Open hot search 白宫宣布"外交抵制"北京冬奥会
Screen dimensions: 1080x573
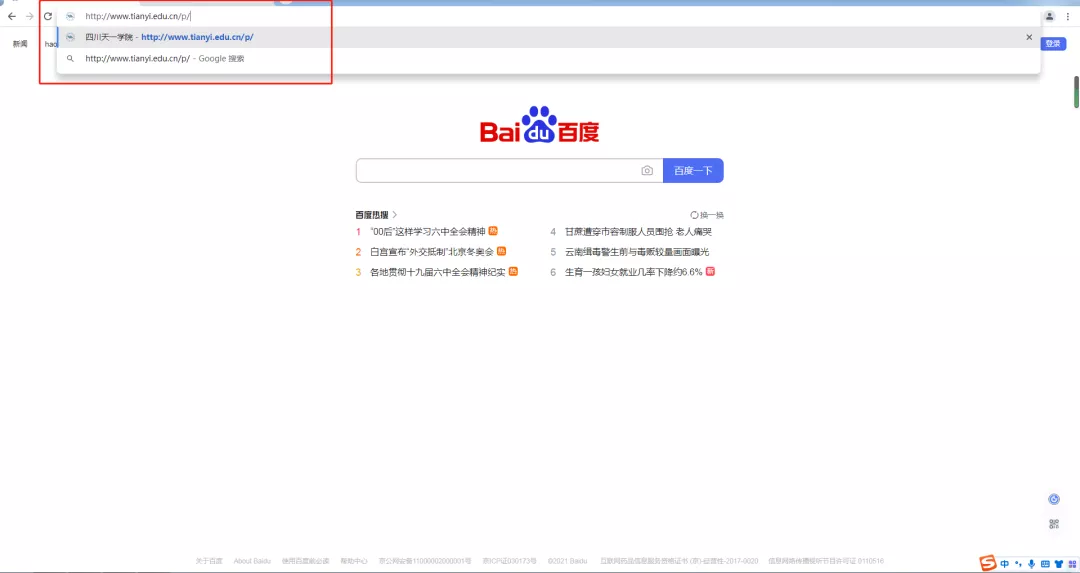pyautogui.click(x=432, y=251)
